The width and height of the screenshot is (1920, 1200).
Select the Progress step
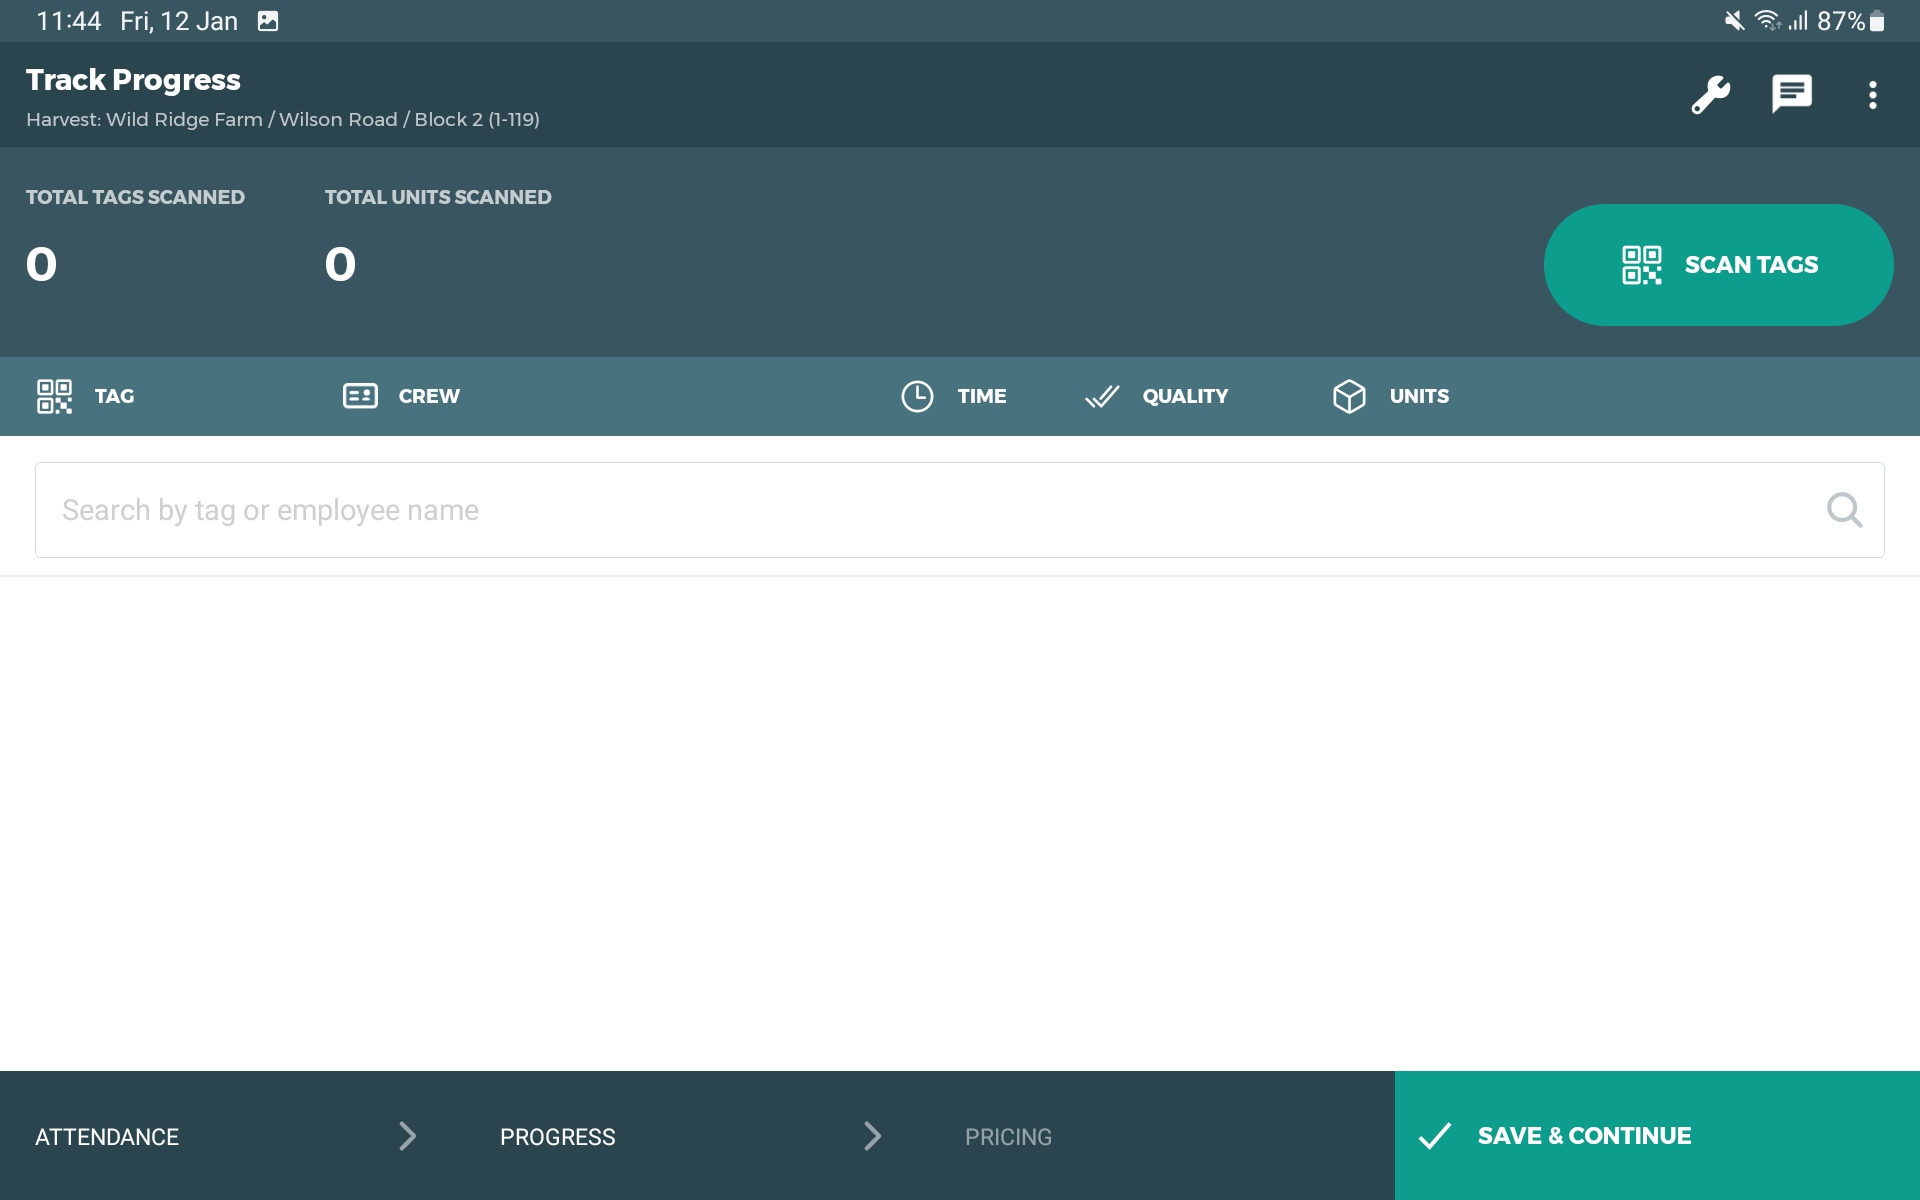click(557, 1137)
